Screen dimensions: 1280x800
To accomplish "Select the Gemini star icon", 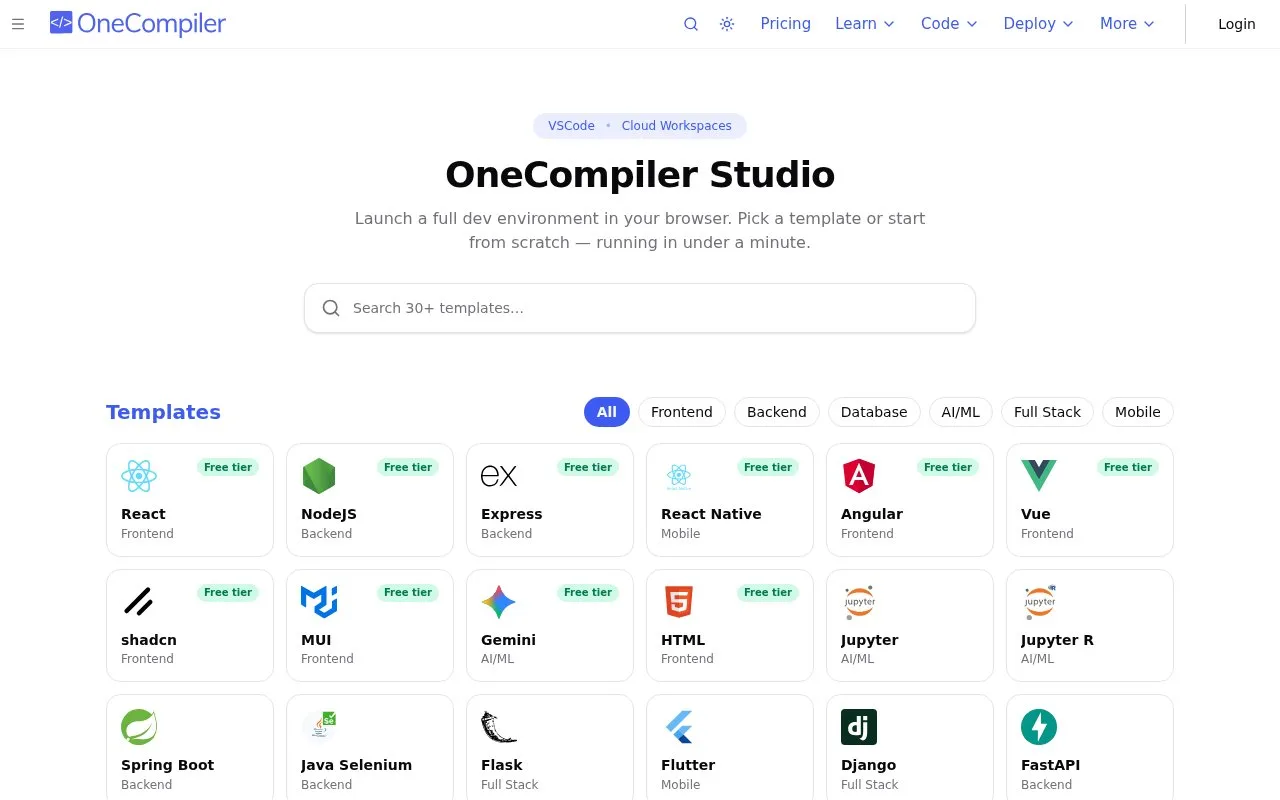I will point(499,602).
